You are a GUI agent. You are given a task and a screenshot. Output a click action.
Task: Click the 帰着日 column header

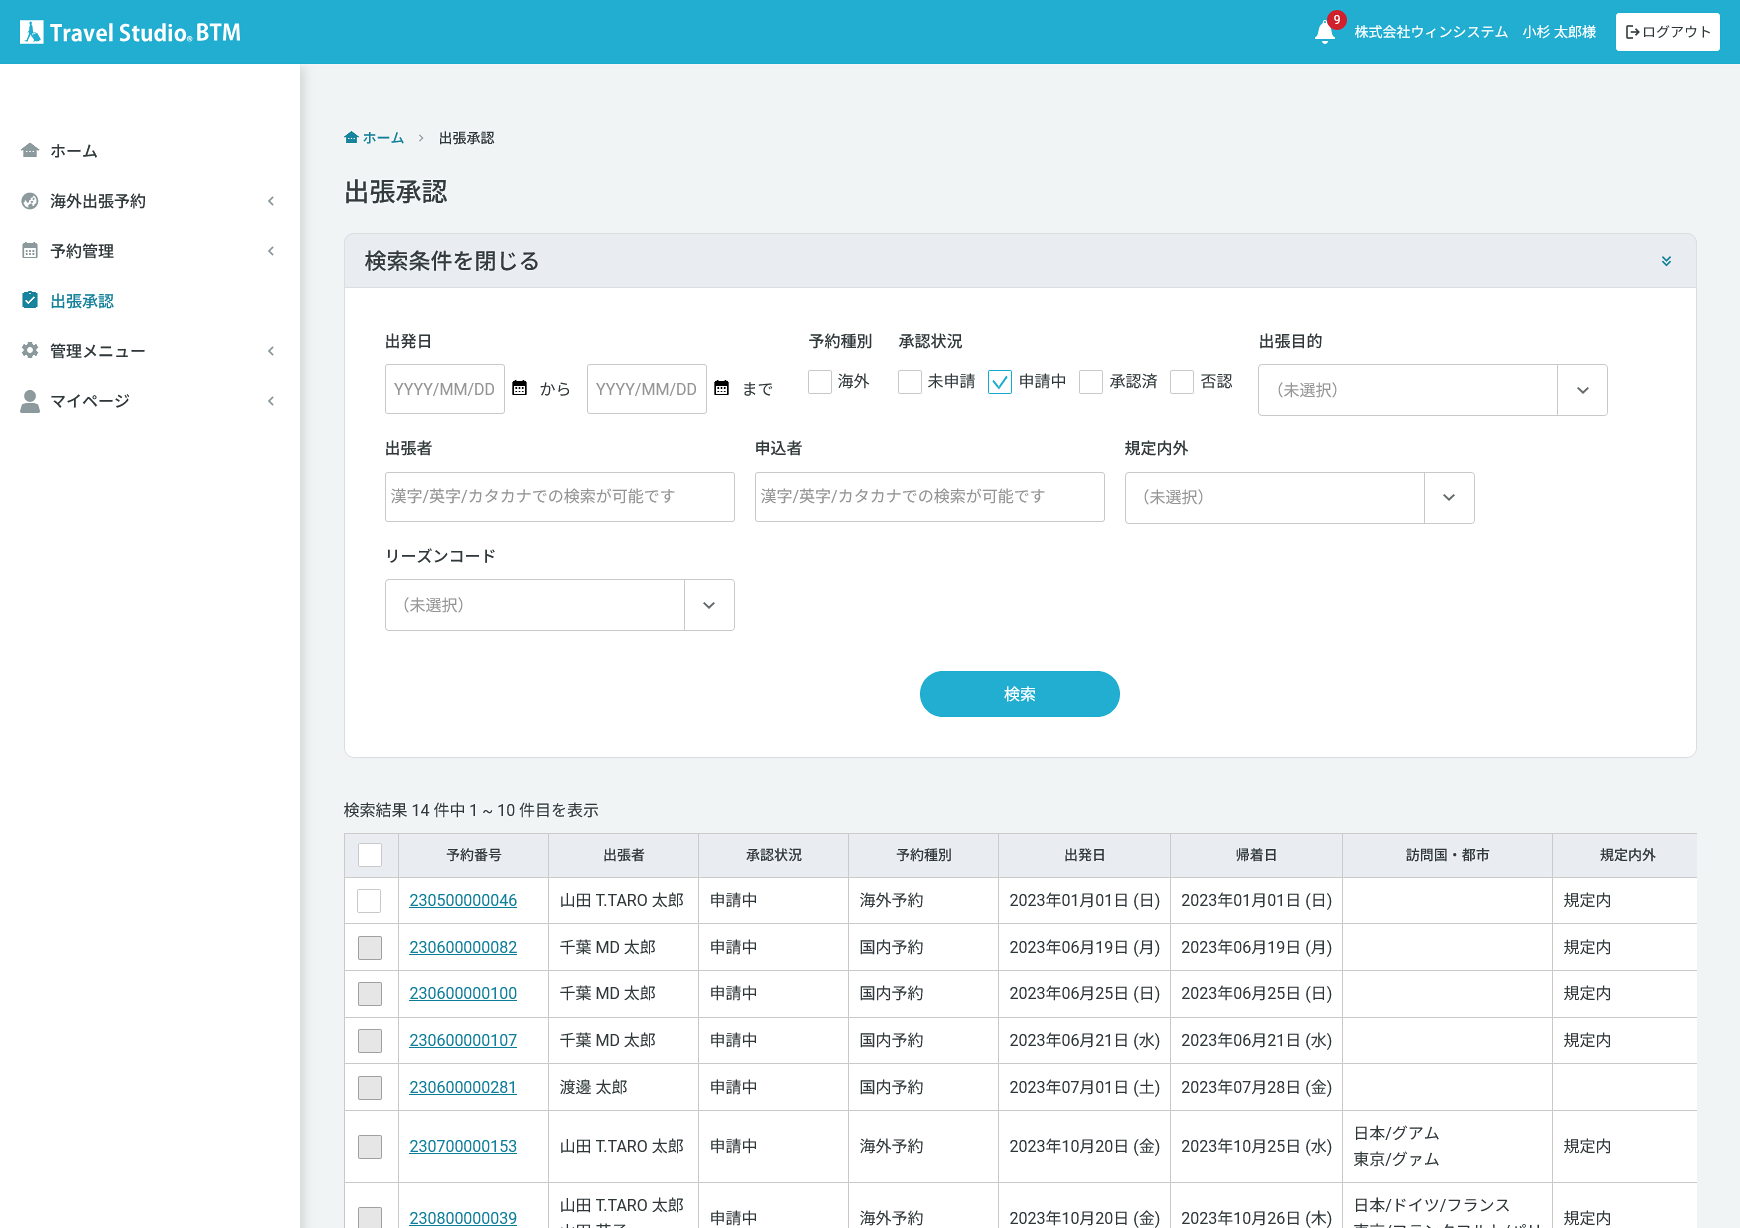pyautogui.click(x=1256, y=855)
